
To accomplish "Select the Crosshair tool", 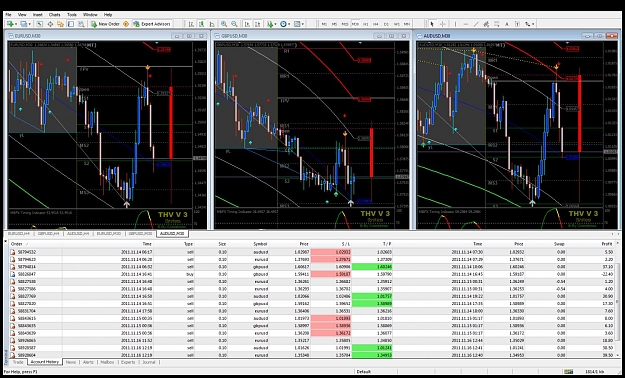I will 442,24.
